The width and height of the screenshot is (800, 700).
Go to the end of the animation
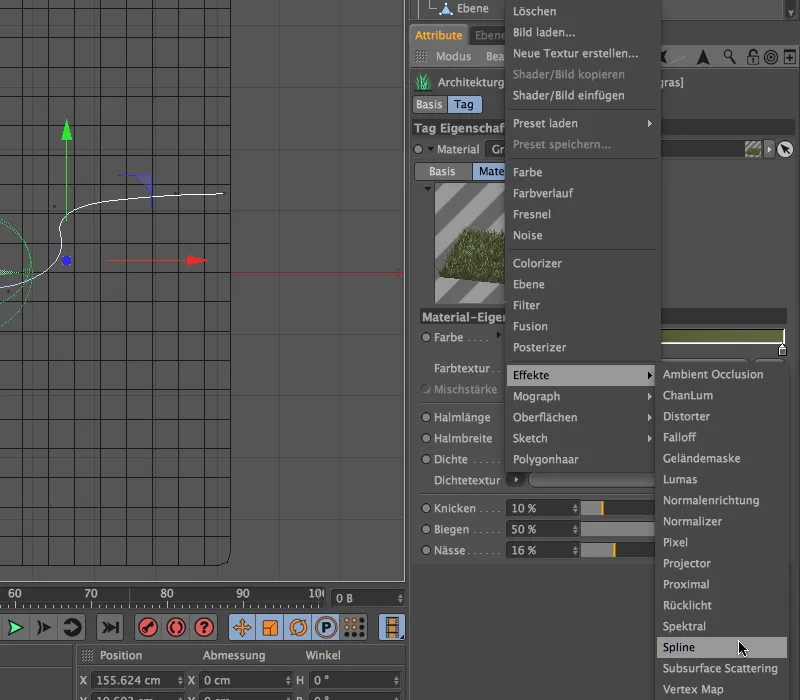point(110,627)
